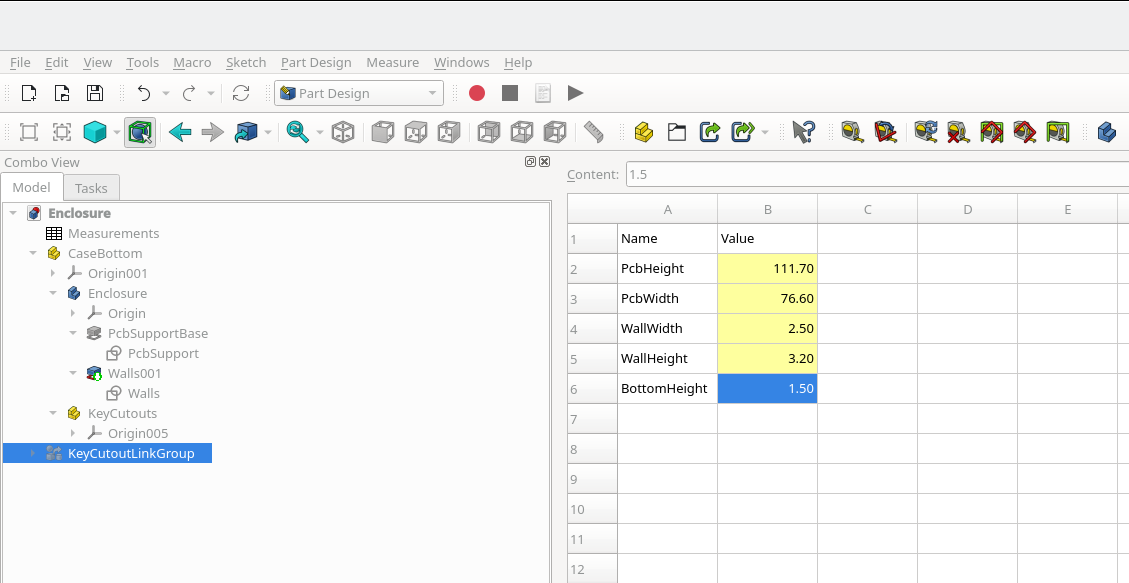Viewport: 1129px width, 583px height.
Task: Click the Measure distance ruler icon
Action: tap(594, 132)
